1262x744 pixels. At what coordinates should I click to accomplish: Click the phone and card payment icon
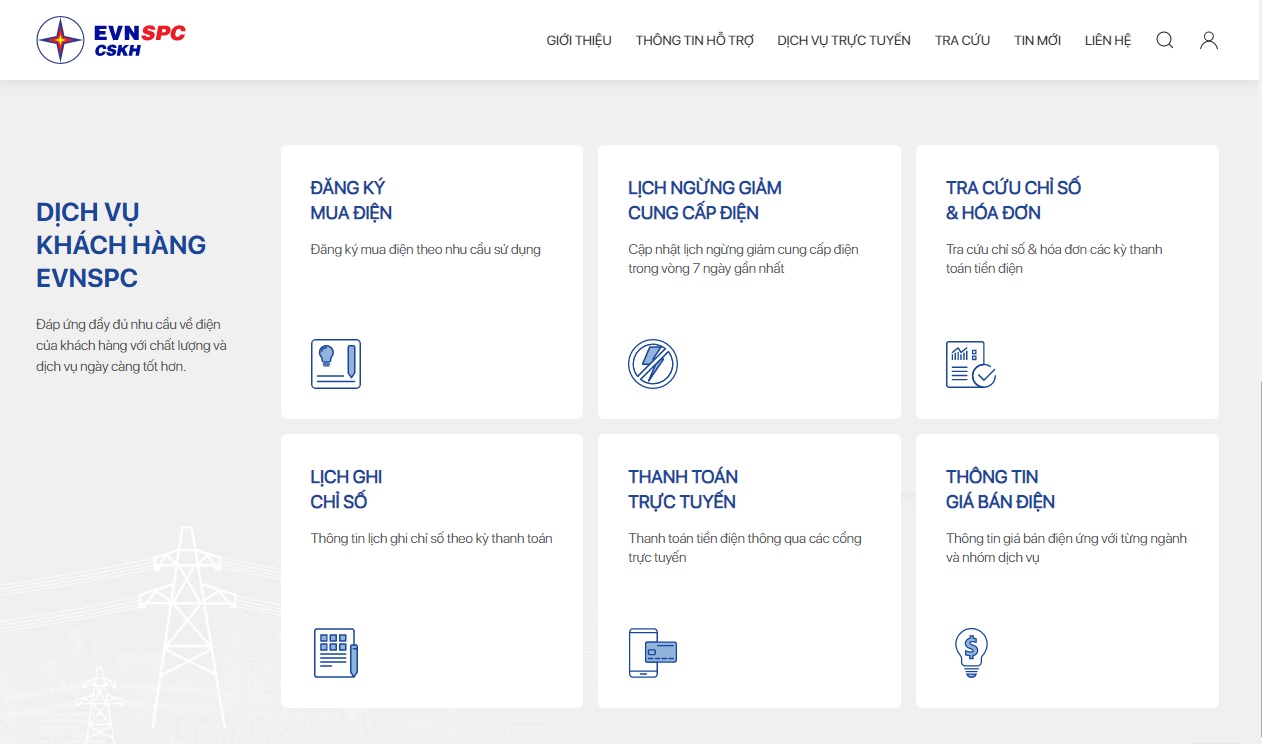point(653,653)
